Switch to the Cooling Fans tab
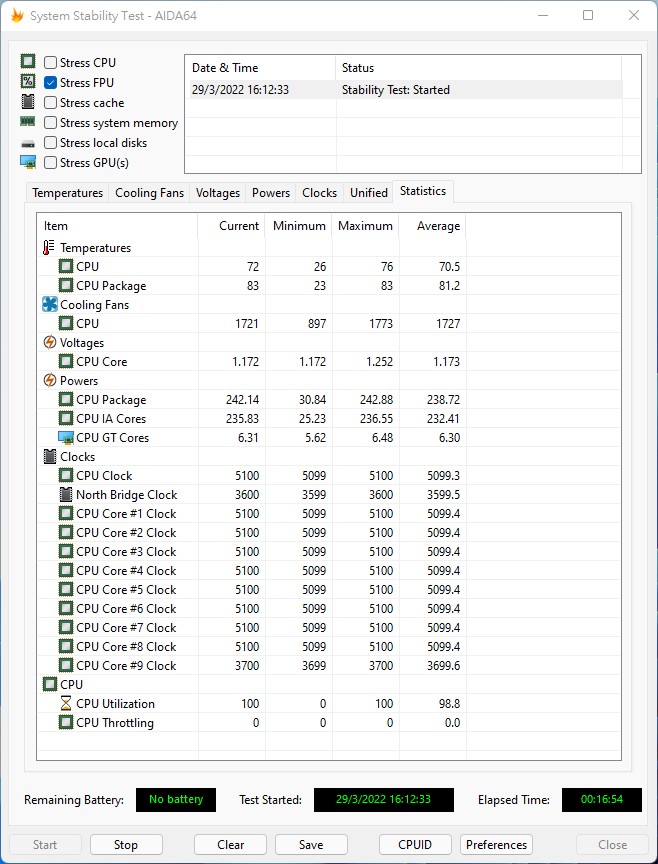 149,193
